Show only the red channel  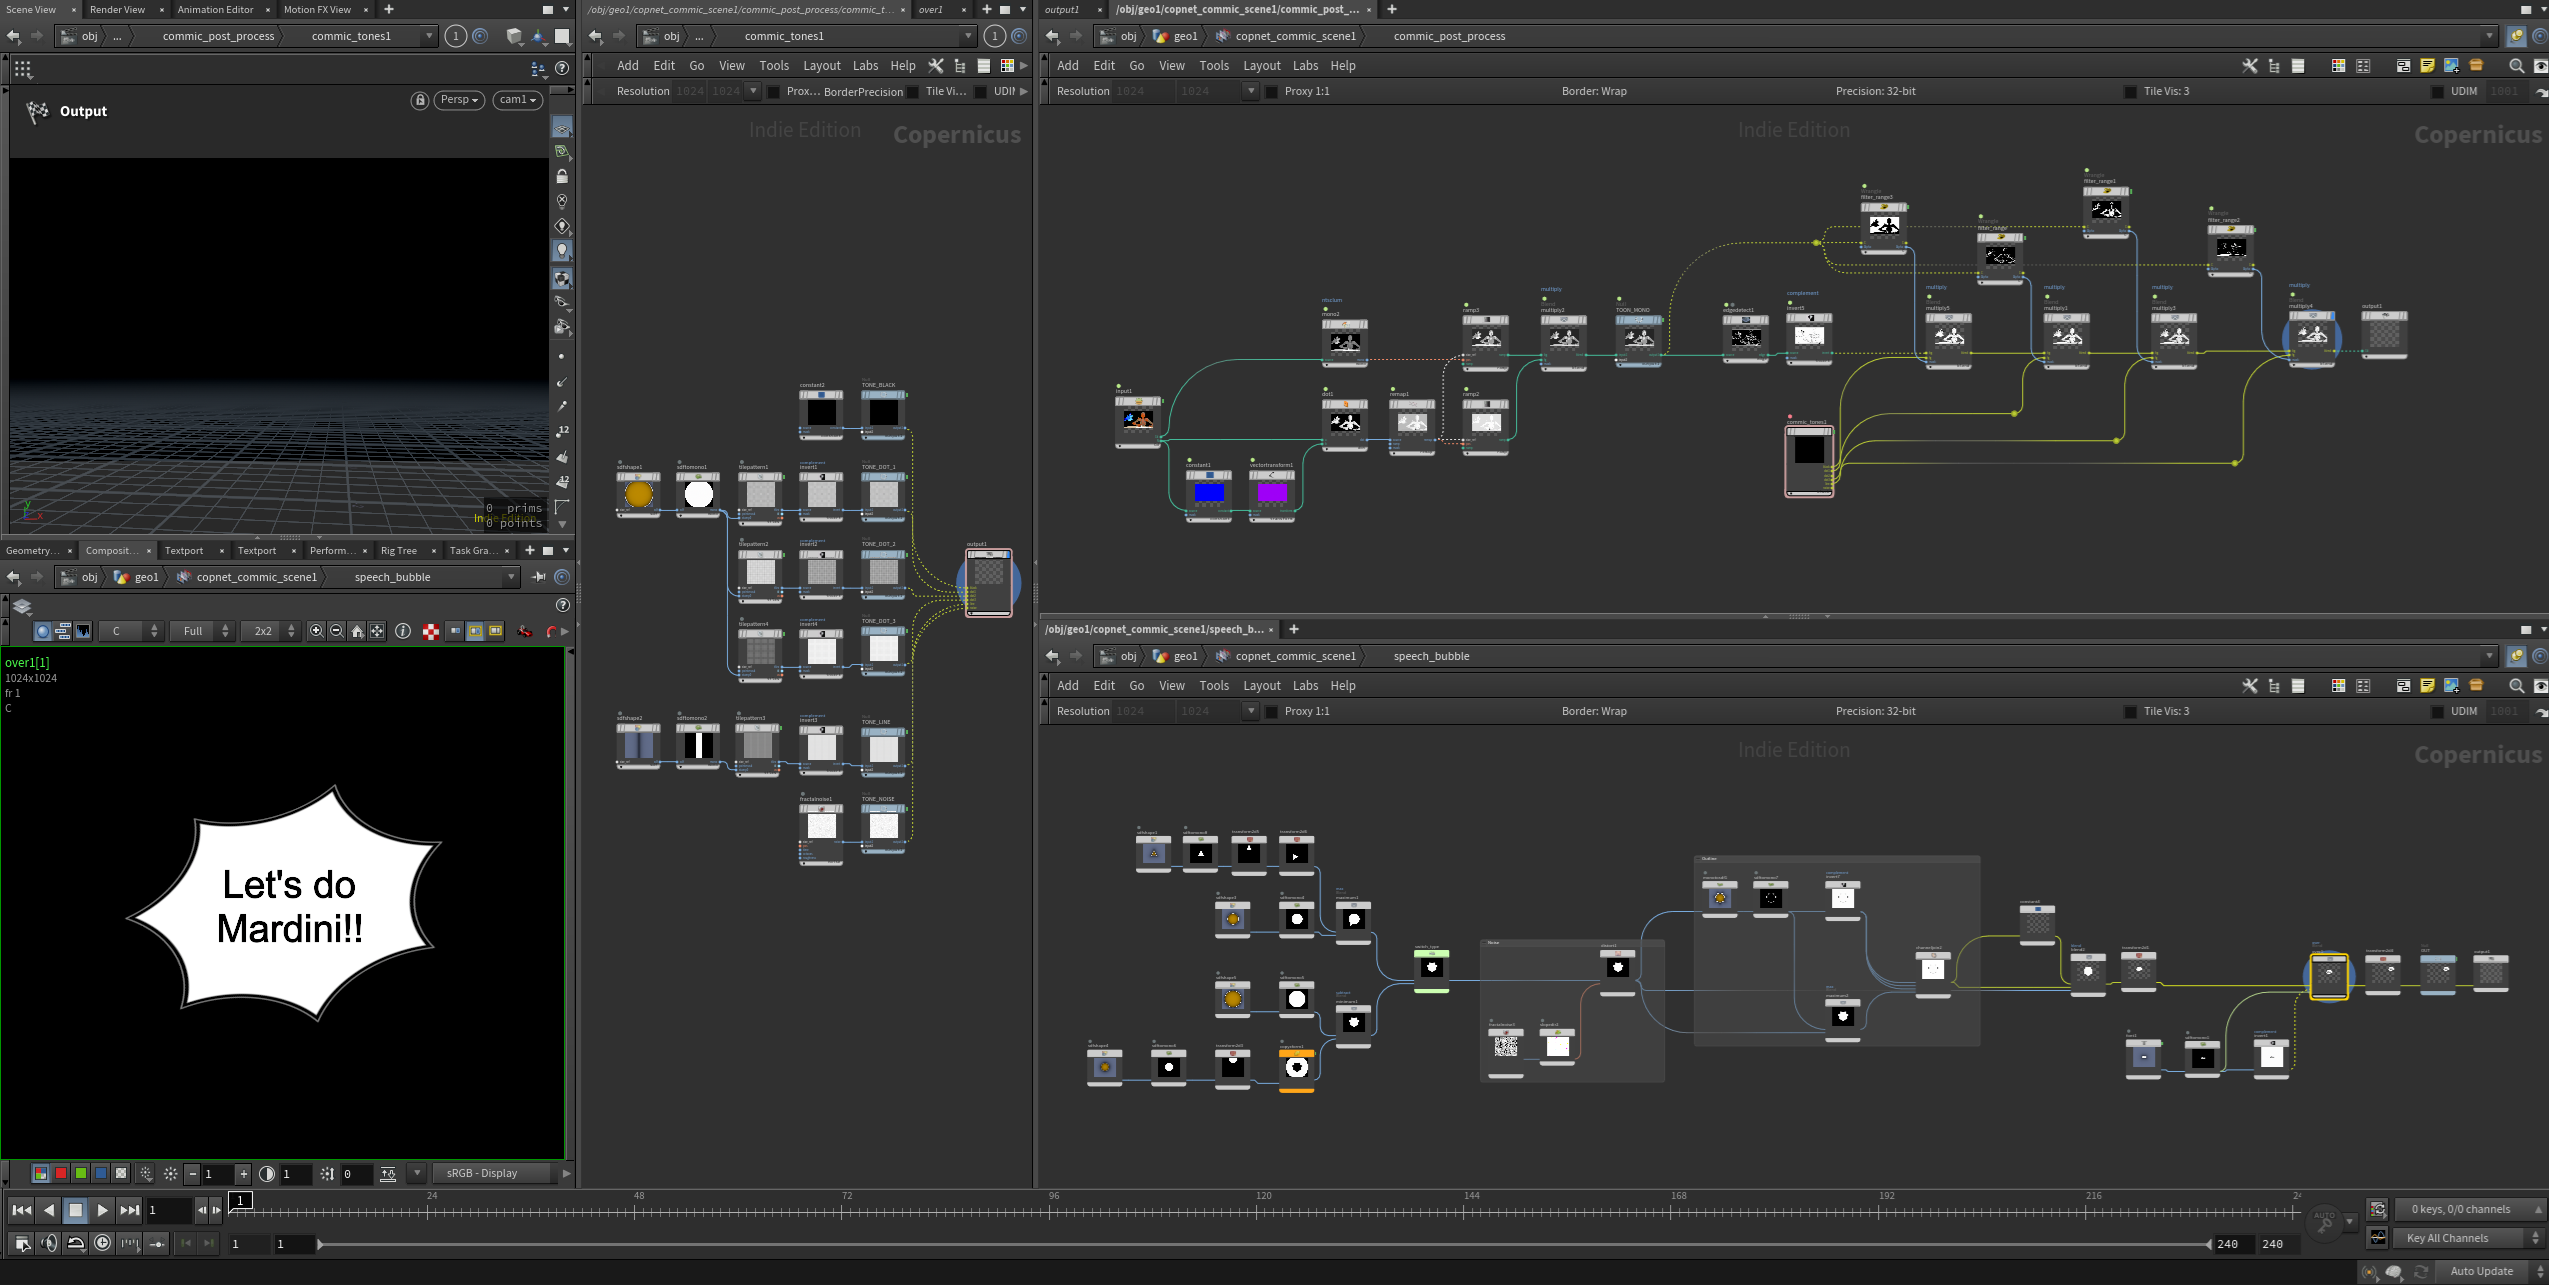pyautogui.click(x=61, y=1173)
